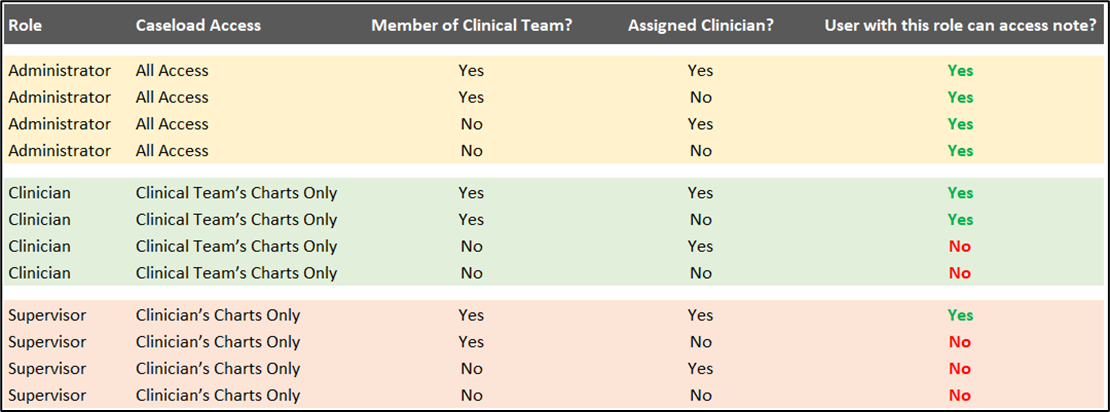Image resolution: width=1110 pixels, height=412 pixels.
Task: Click the 'User with this role can access note?' header
Action: click(960, 26)
